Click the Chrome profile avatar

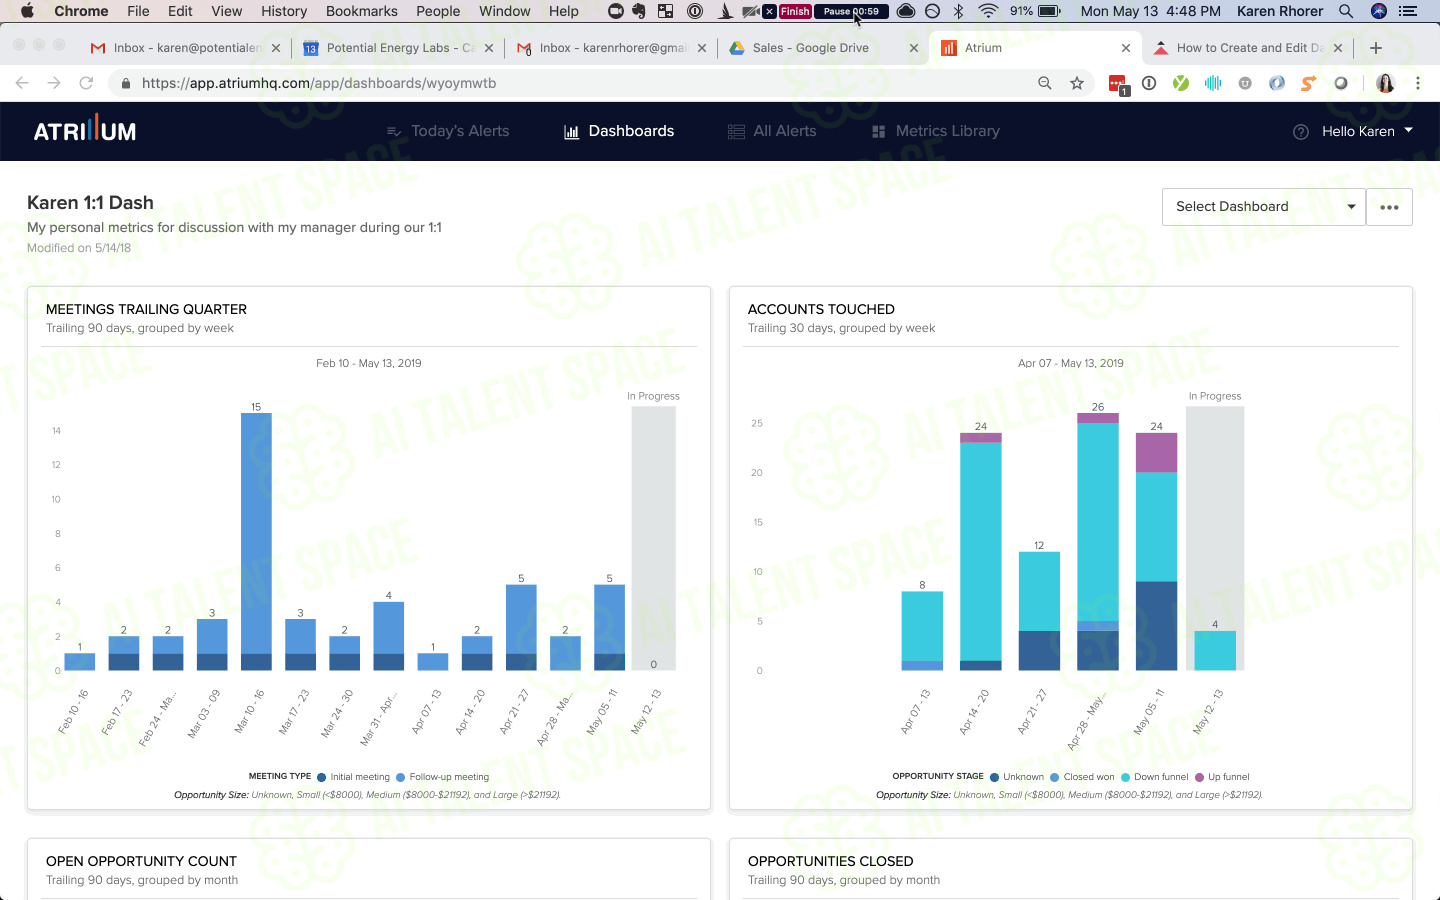pyautogui.click(x=1385, y=83)
